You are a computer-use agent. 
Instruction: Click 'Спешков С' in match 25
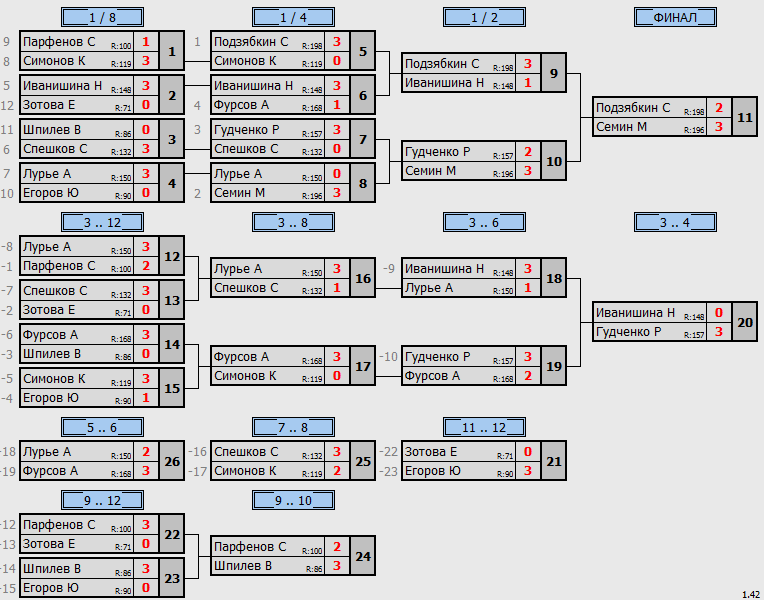point(246,452)
